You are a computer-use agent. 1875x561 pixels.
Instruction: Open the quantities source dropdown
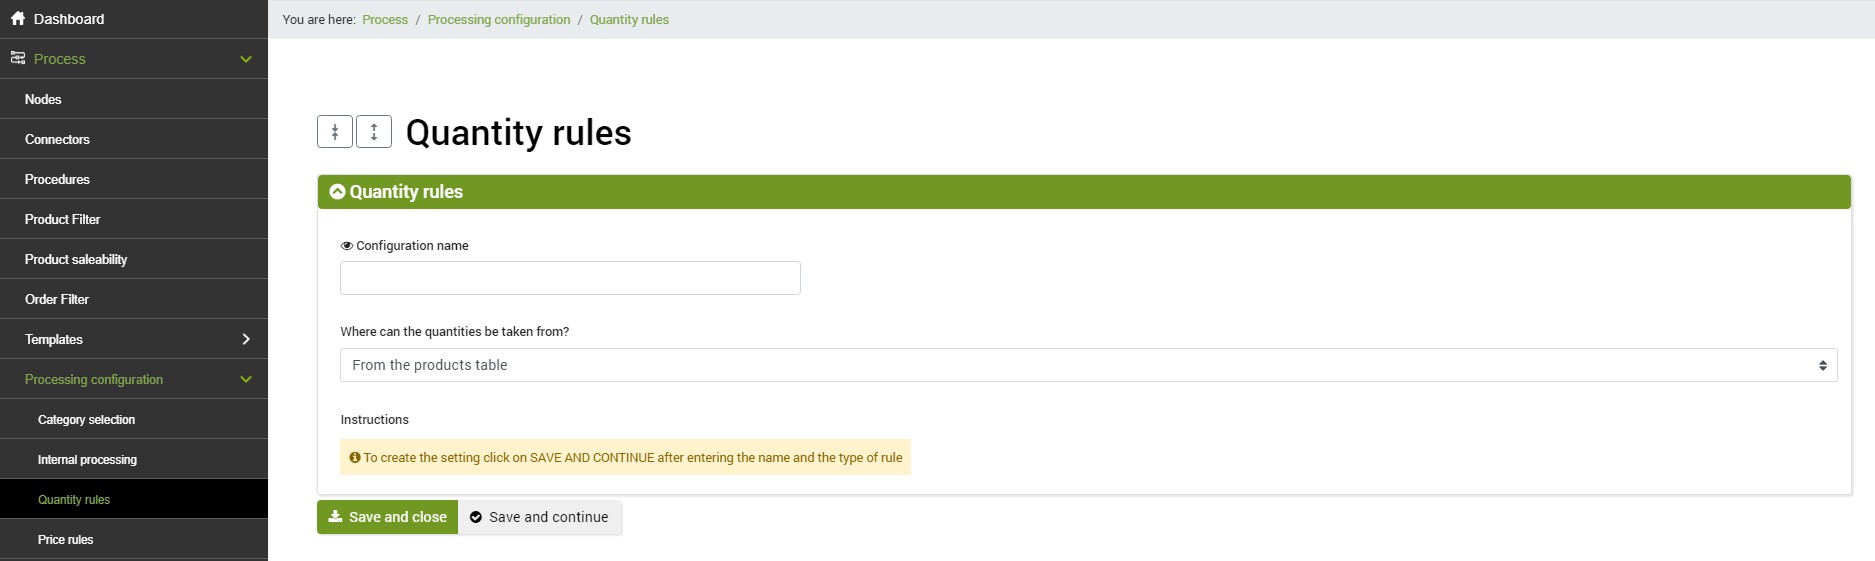click(1088, 365)
